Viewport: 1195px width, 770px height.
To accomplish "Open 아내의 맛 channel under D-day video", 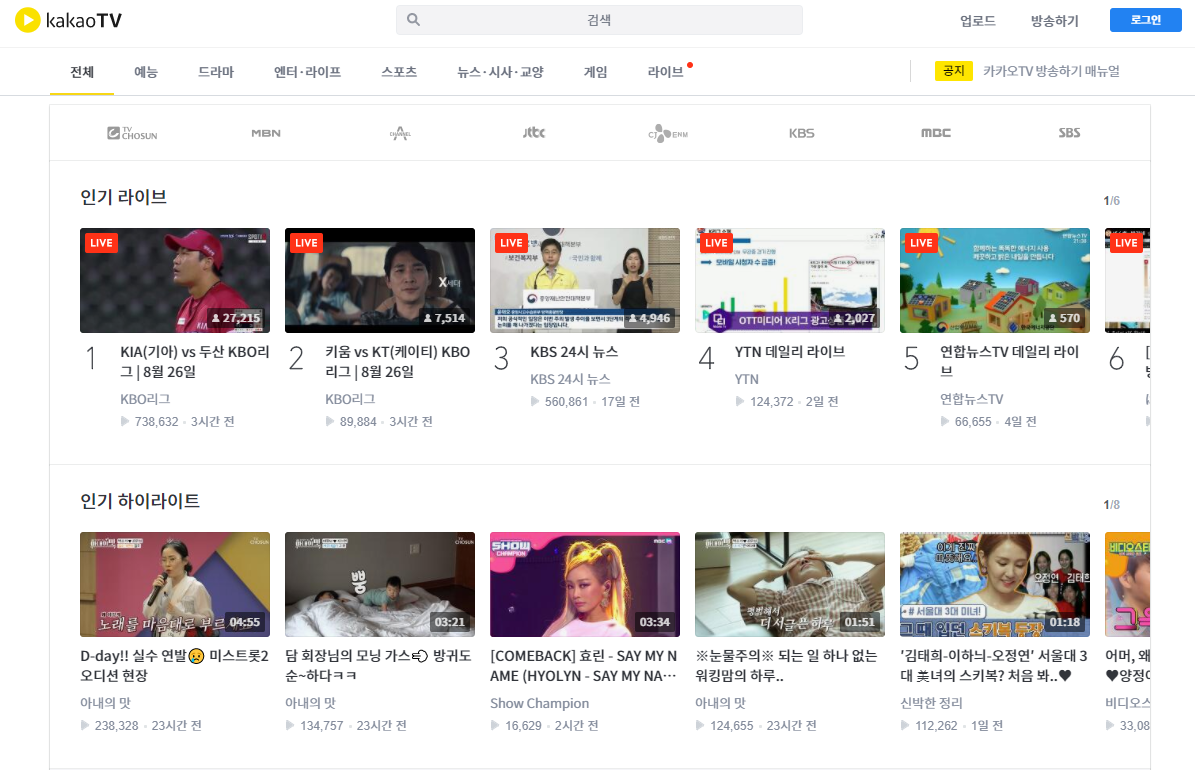I will coord(106,703).
